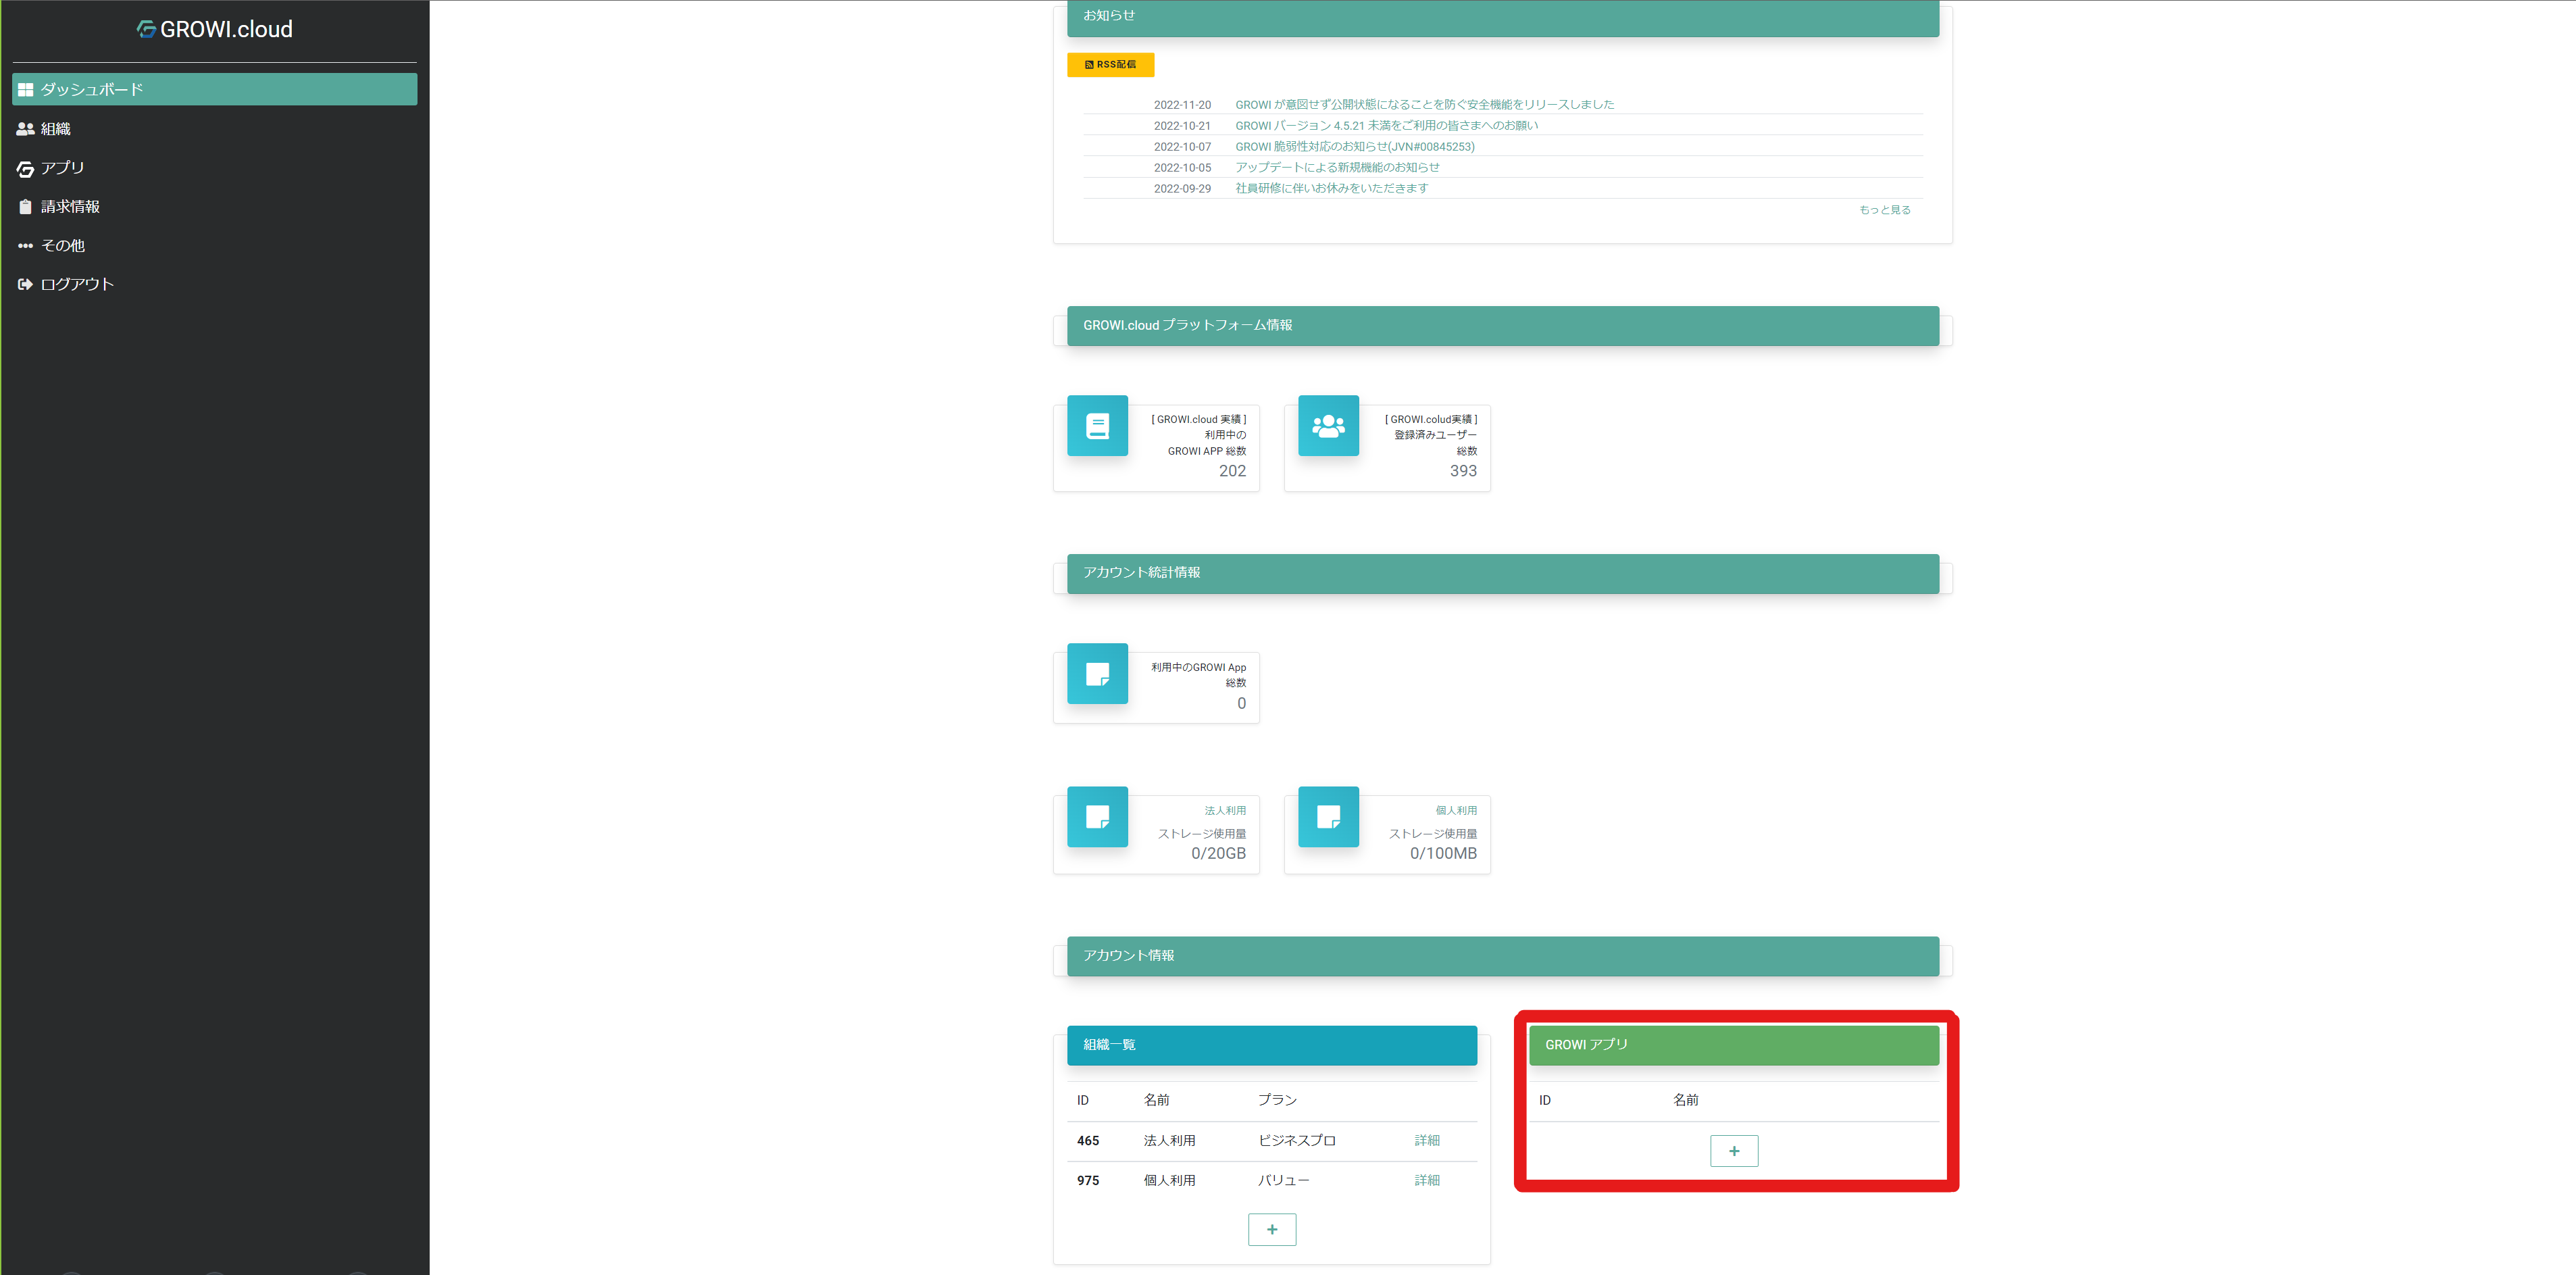Screen dimensions: 2576x1275
Task: Click the plus button under 組織一覧
Action: [x=1272, y=1230]
